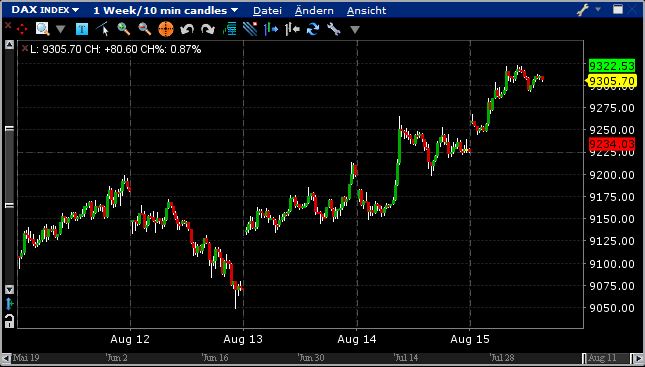Click the 9200.00 price axis value
The height and width of the screenshot is (367, 645).
(612, 174)
